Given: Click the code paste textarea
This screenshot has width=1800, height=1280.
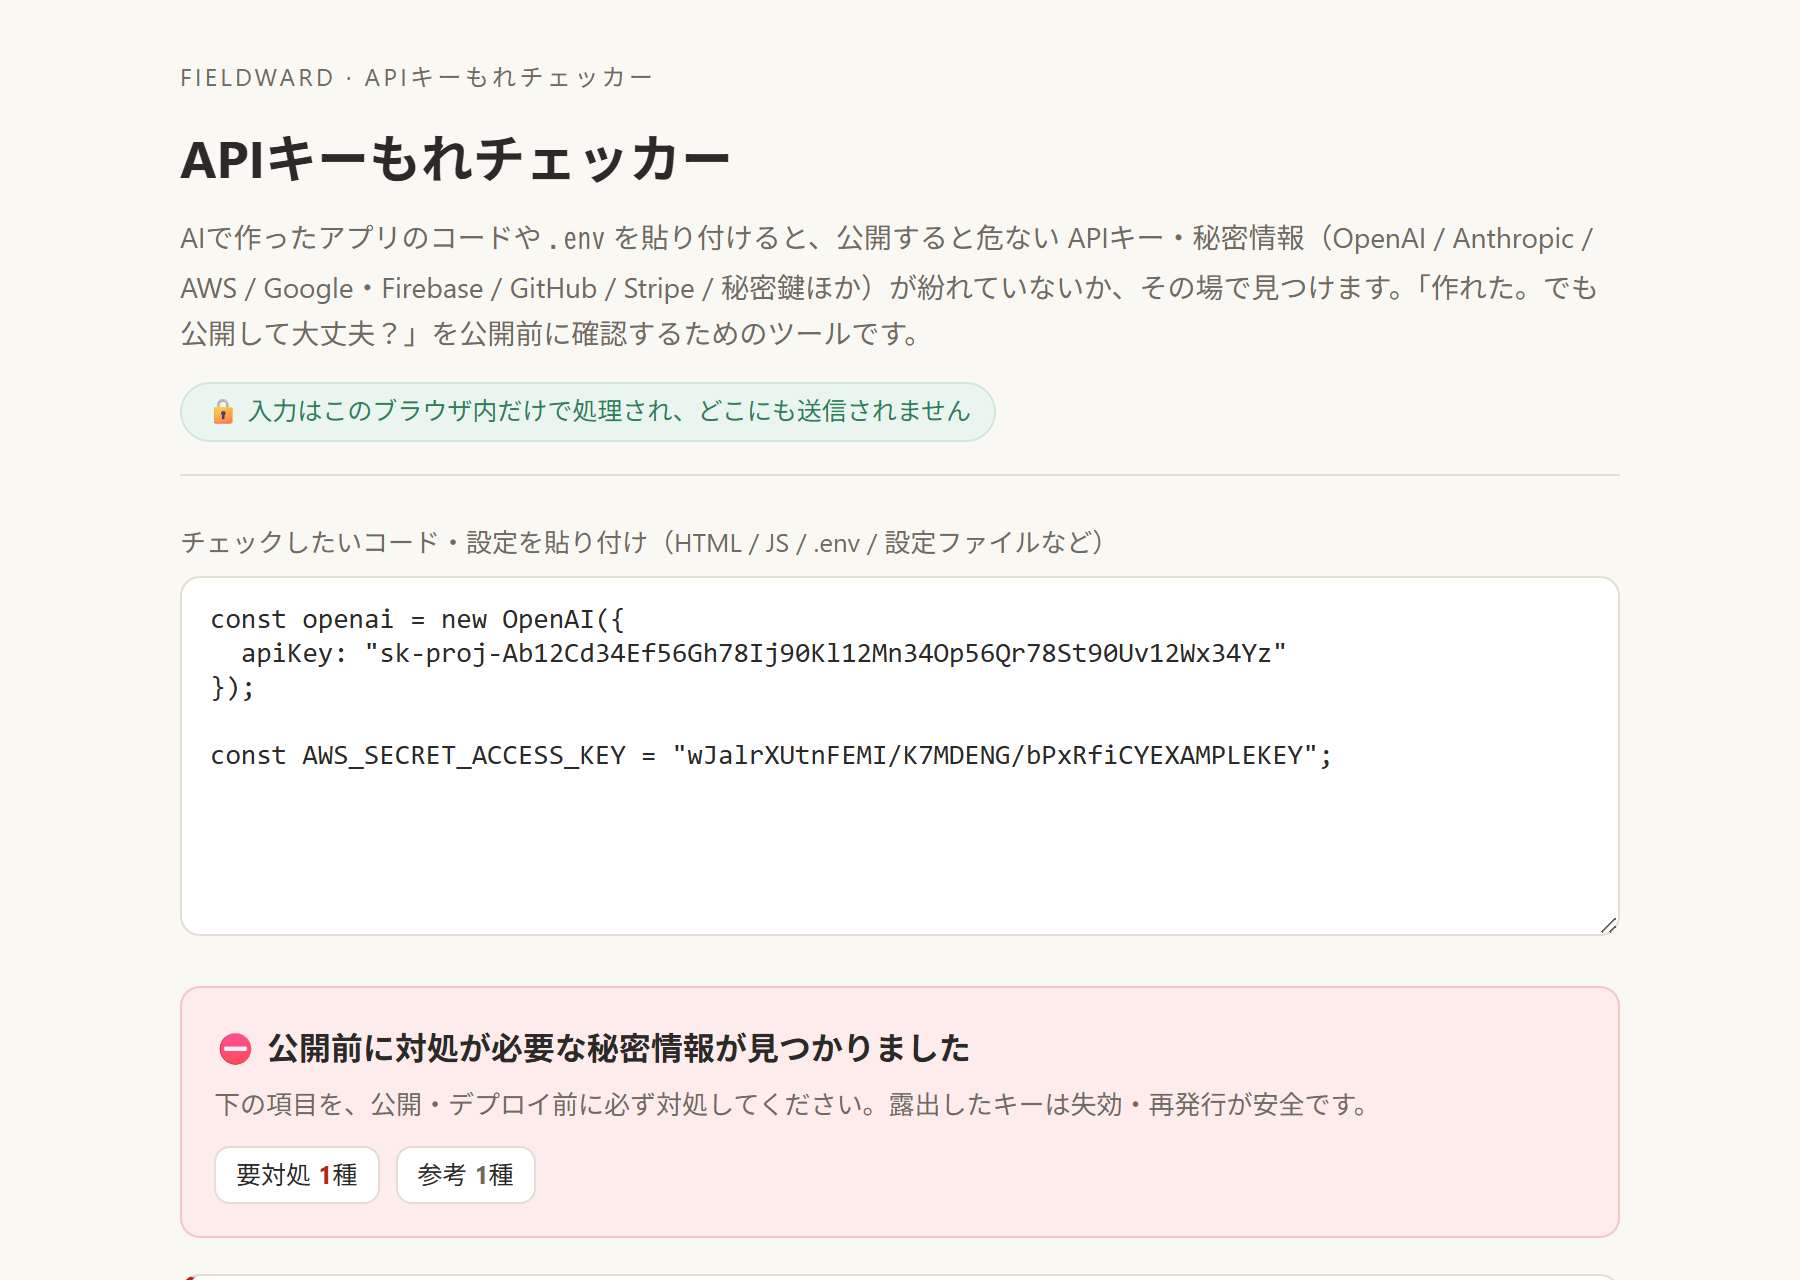Looking at the screenshot, I should 899,756.
